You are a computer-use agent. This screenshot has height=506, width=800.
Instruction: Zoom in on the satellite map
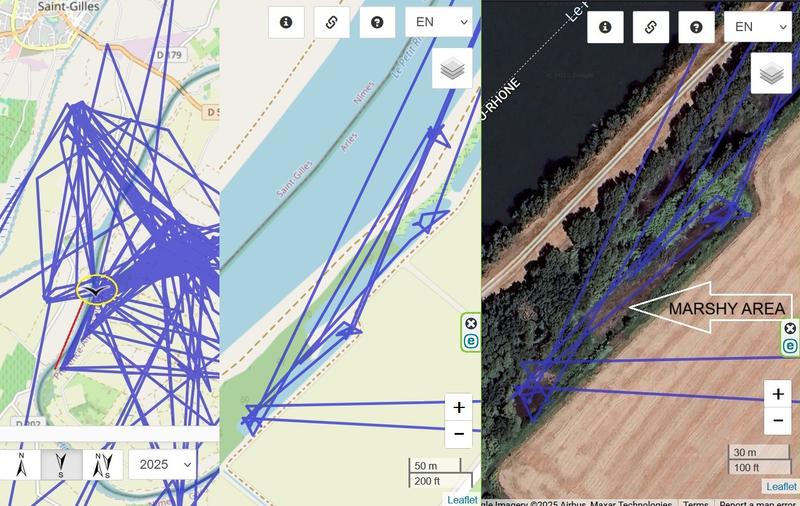[778, 394]
